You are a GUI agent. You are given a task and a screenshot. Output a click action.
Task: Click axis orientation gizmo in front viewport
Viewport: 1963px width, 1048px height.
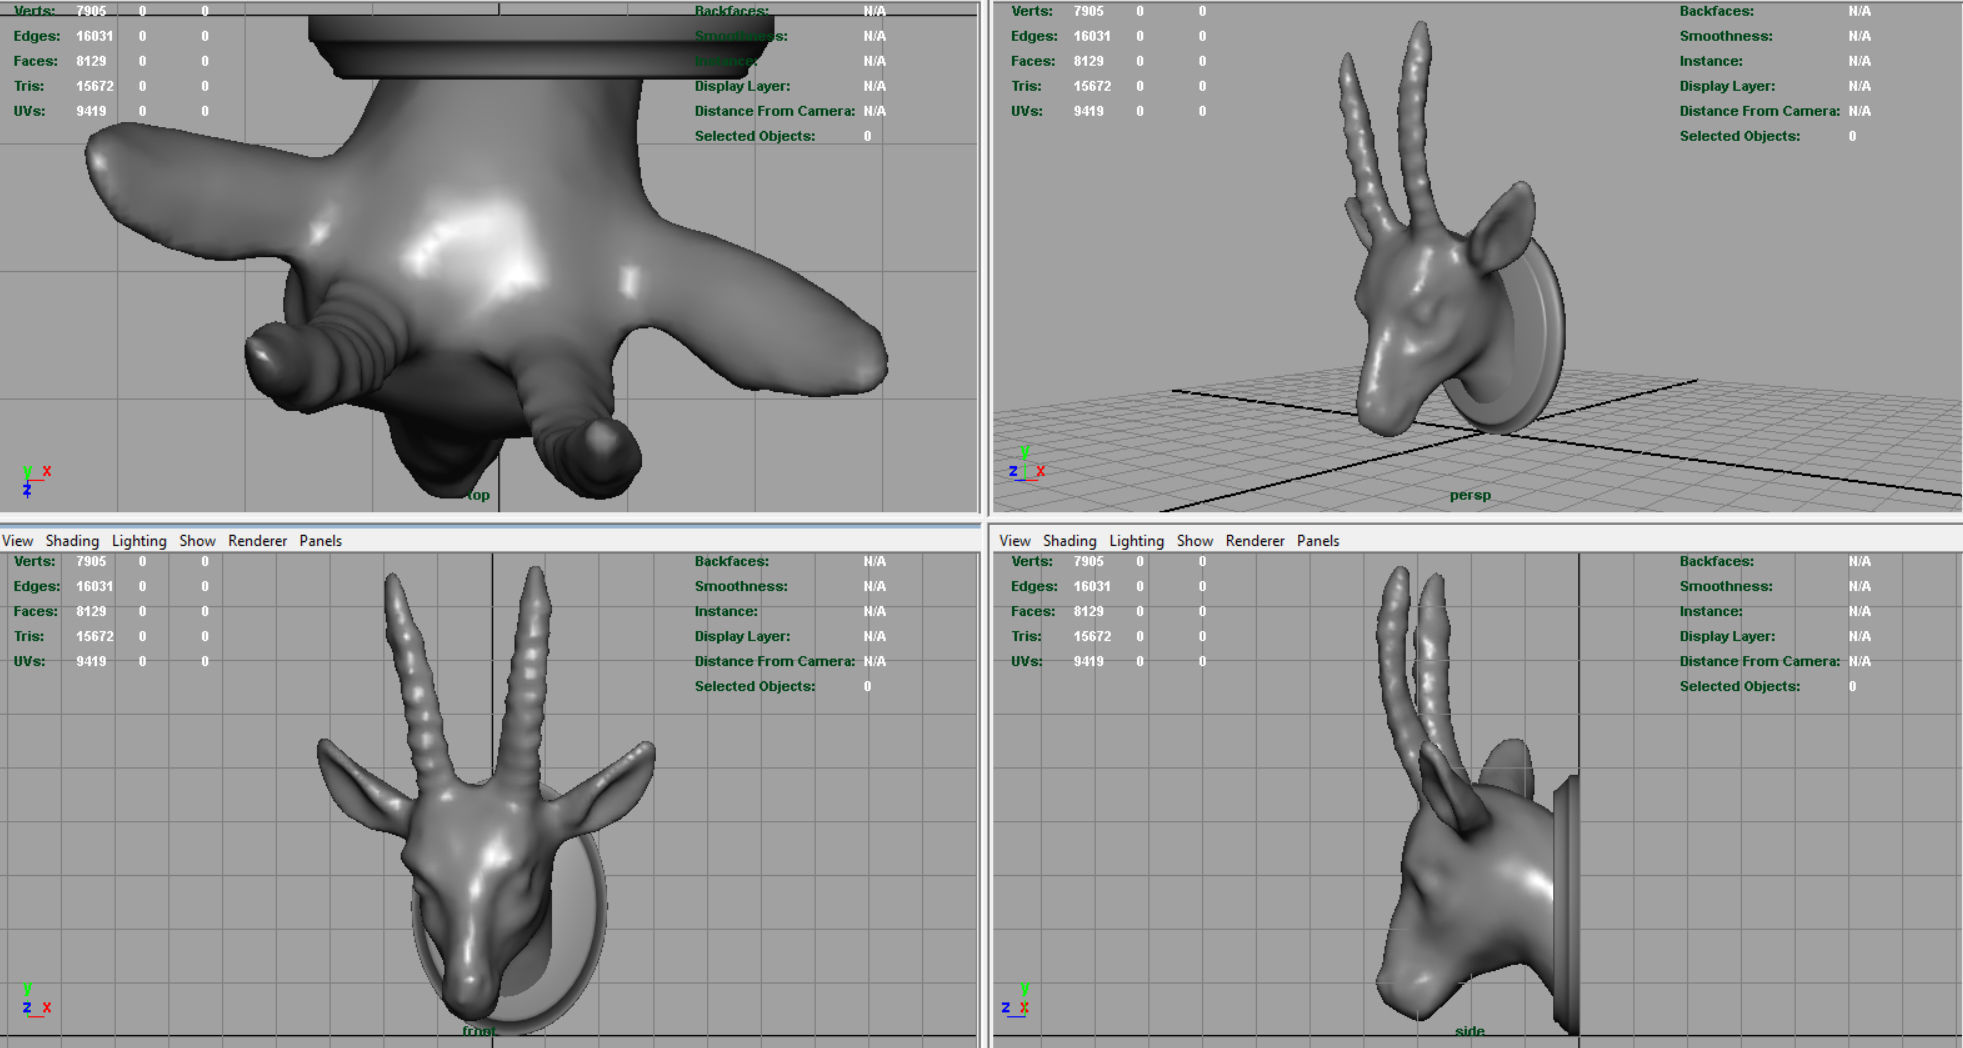[x=35, y=1001]
